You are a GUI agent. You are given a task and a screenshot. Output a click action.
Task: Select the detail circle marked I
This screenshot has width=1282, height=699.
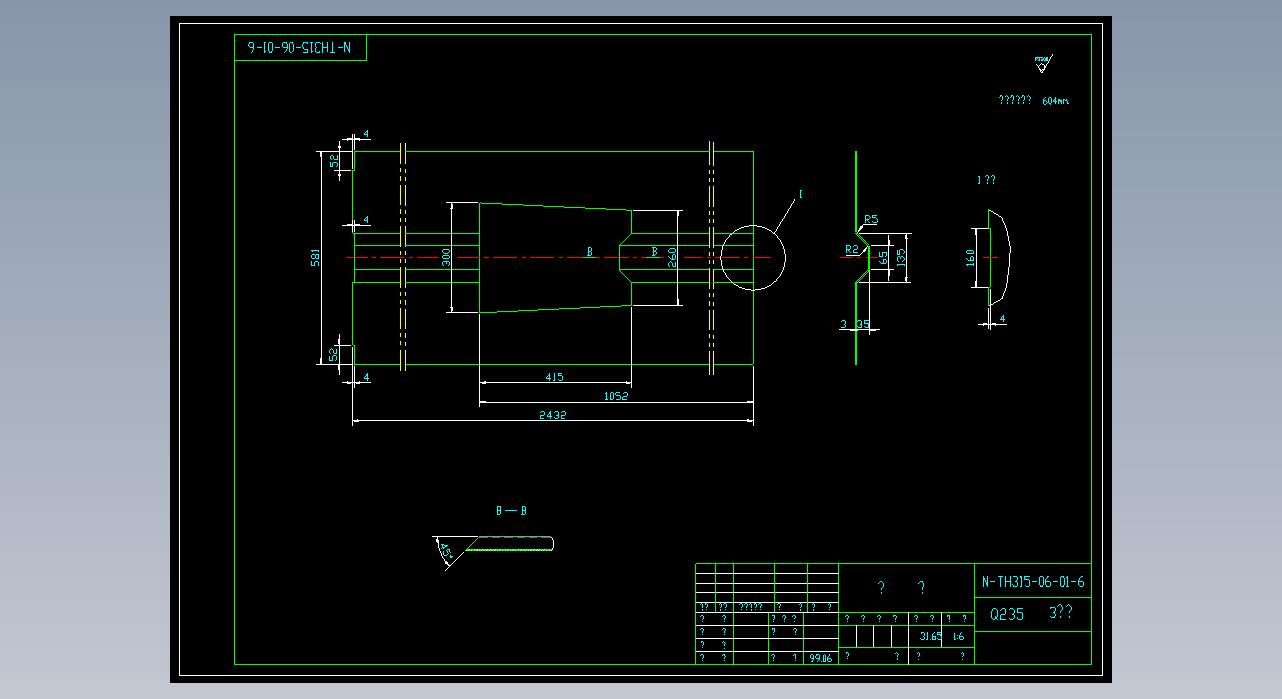pyautogui.click(x=752, y=257)
